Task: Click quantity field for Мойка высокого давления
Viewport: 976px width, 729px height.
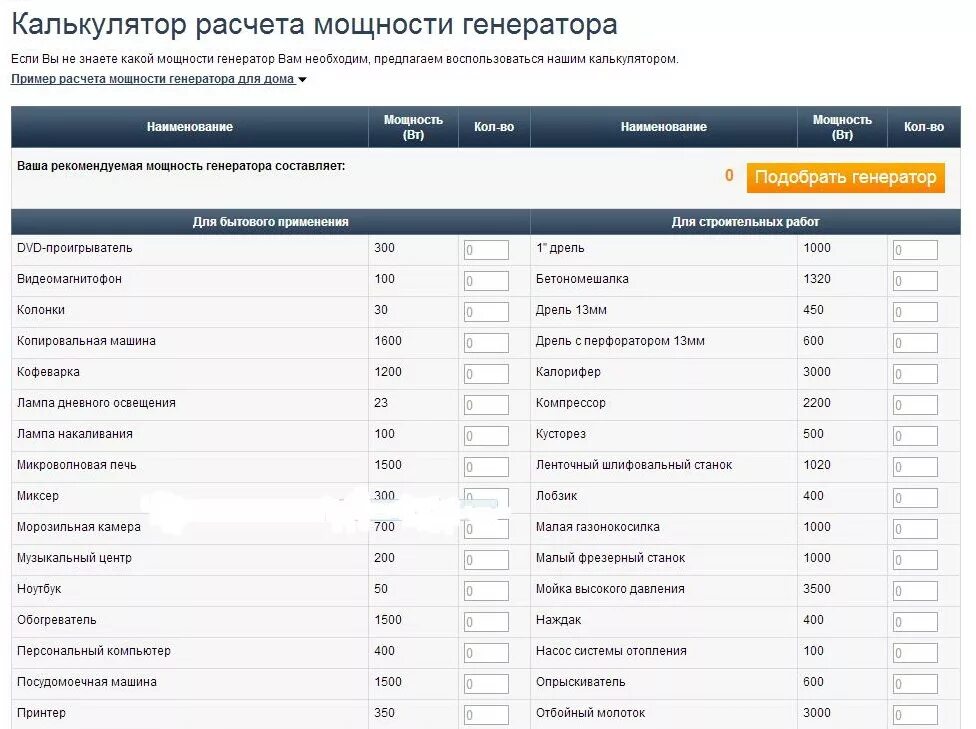Action: coord(915,591)
